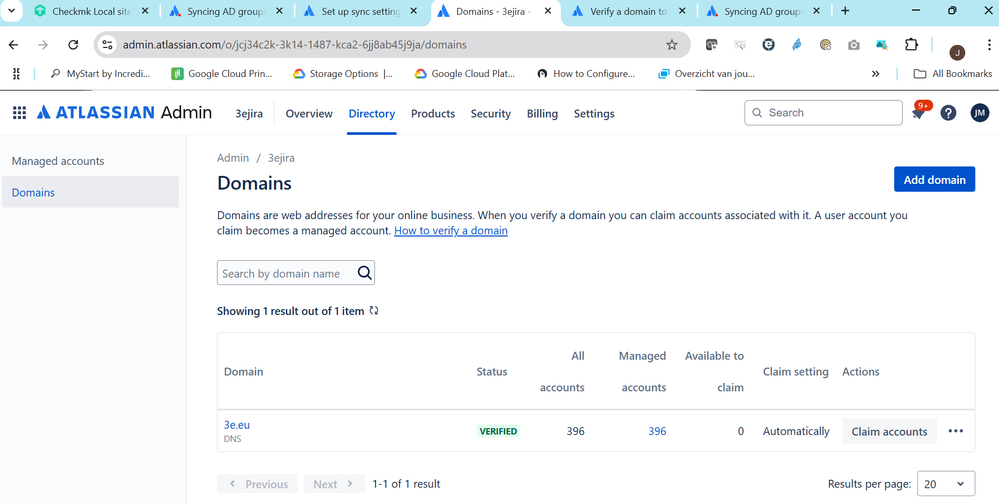This screenshot has width=999, height=503.
Task: Open the MyStart by Incredi... bookmark
Action: 101,74
